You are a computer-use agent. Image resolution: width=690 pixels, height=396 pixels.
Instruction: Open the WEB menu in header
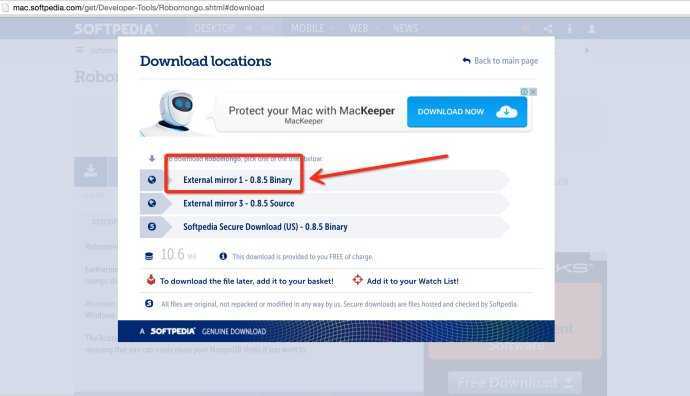[358, 28]
